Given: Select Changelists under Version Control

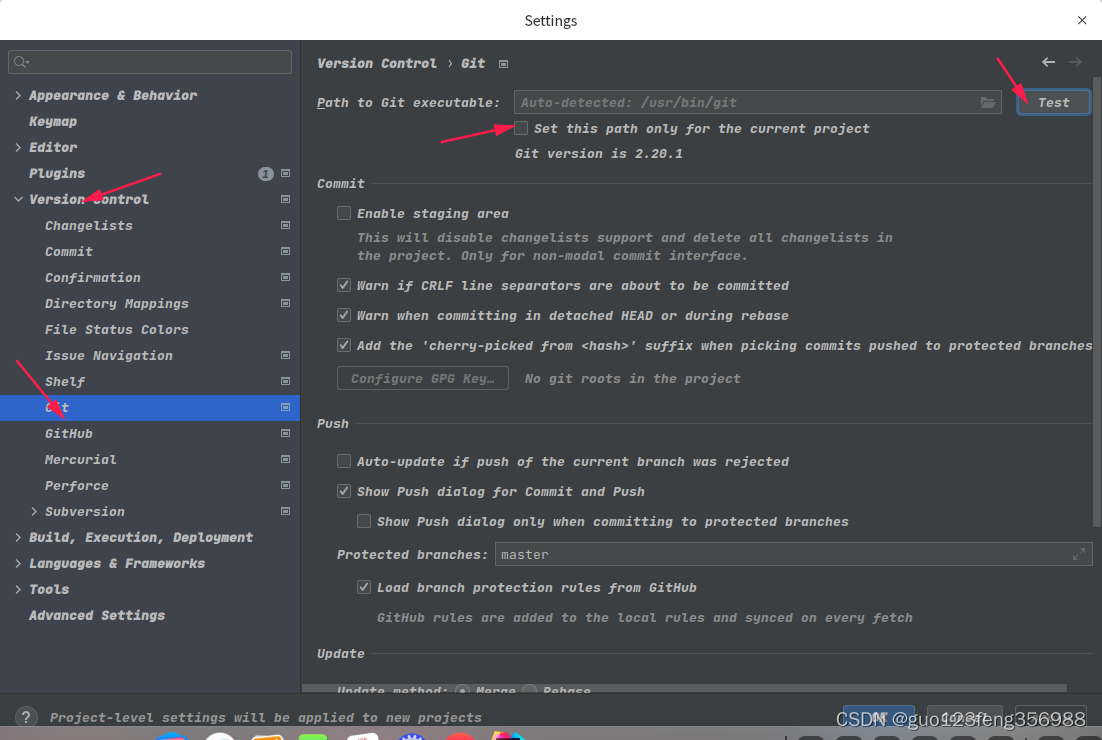Looking at the screenshot, I should 89,226.
